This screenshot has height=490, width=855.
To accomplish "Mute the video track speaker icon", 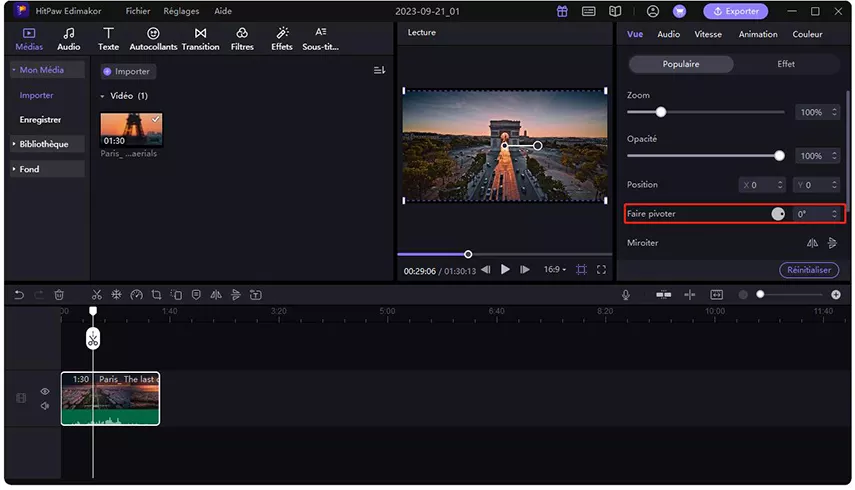I will (45, 406).
